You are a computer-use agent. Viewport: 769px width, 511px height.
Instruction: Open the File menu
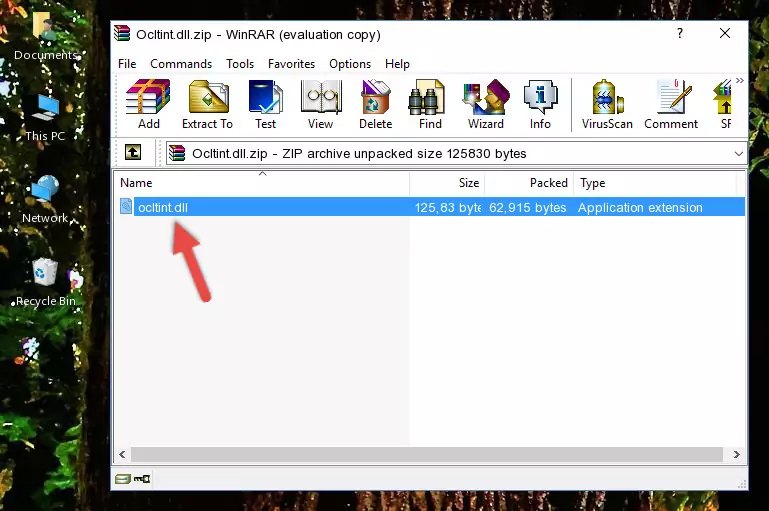coord(127,64)
